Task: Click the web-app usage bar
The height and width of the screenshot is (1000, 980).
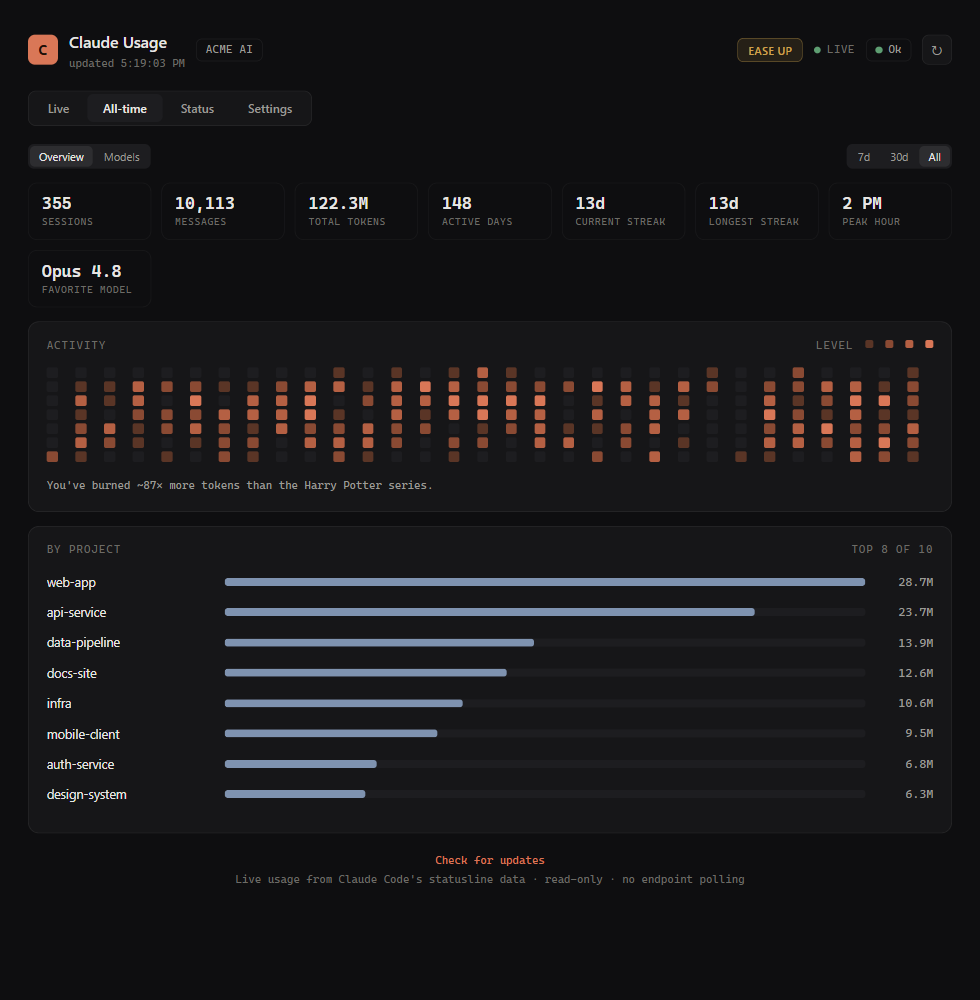Action: click(x=545, y=582)
